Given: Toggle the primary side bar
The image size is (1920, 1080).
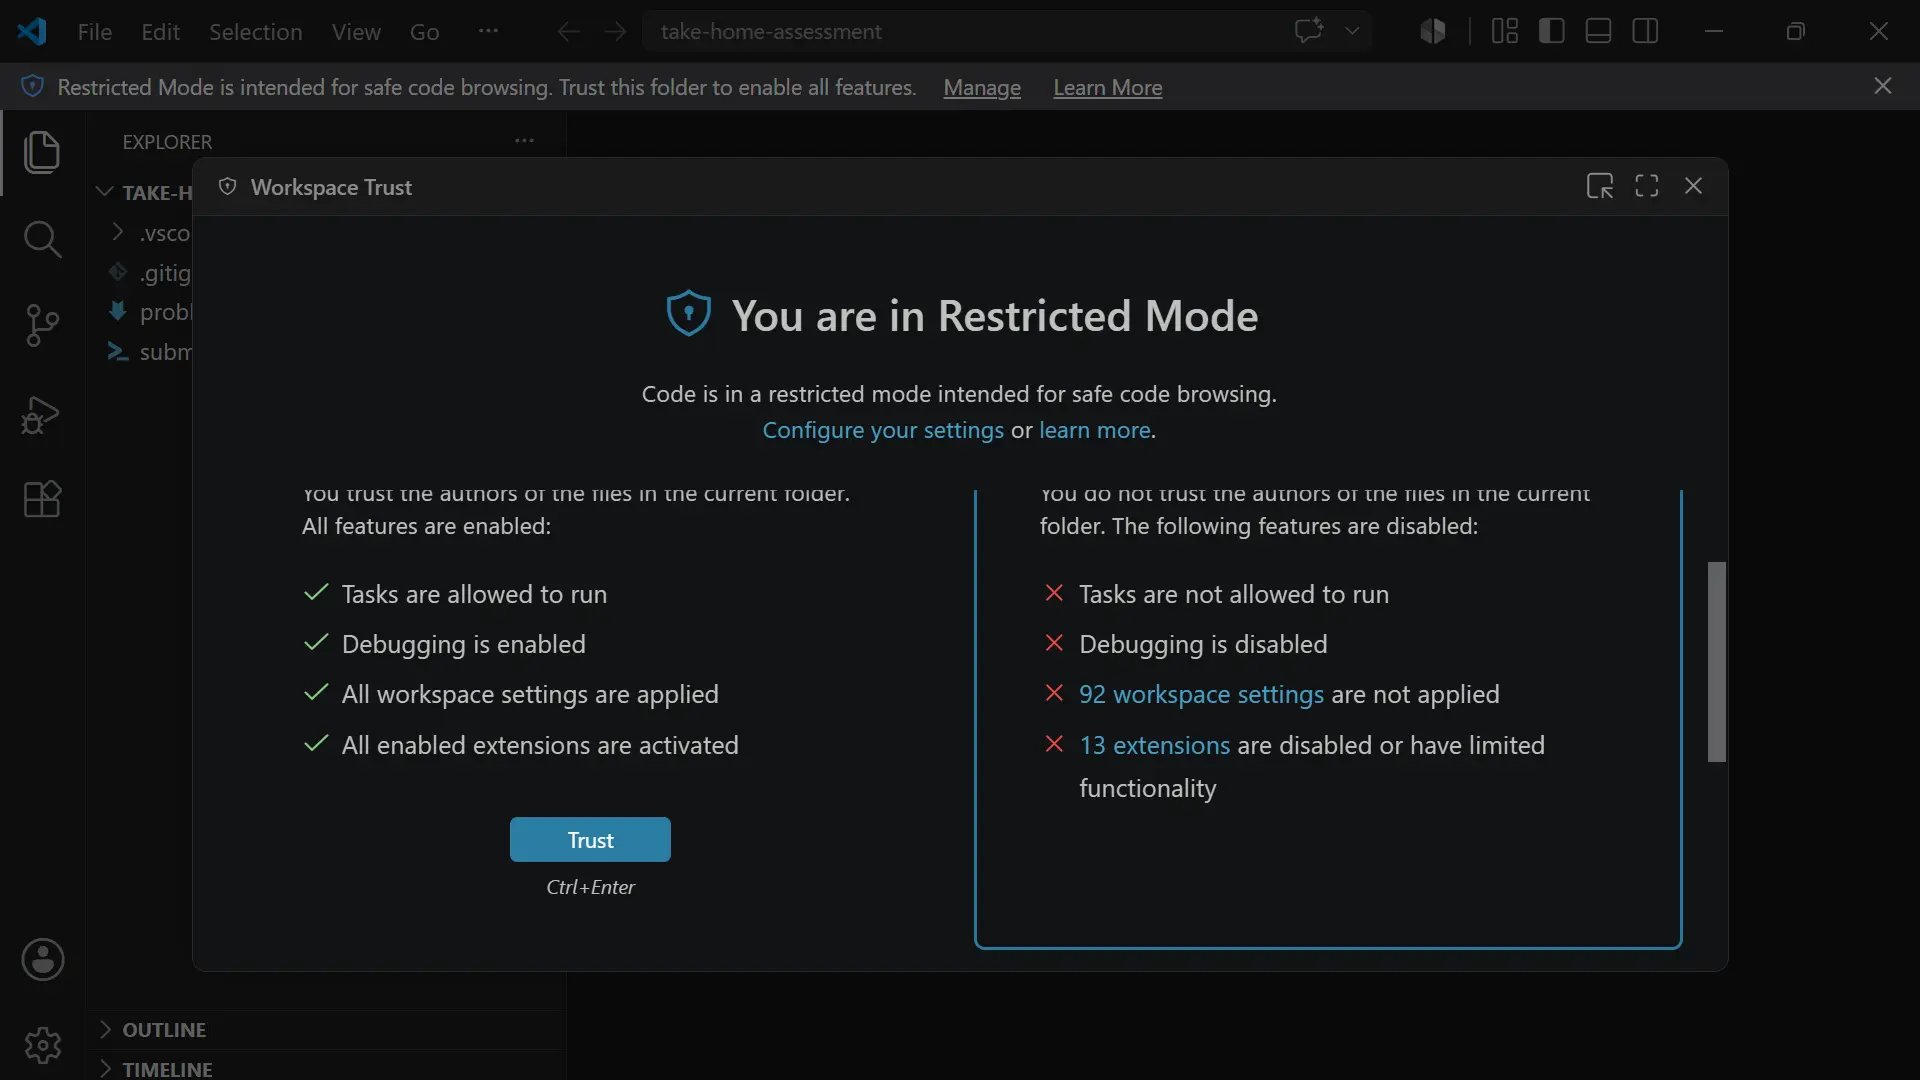Looking at the screenshot, I should pos(1552,31).
